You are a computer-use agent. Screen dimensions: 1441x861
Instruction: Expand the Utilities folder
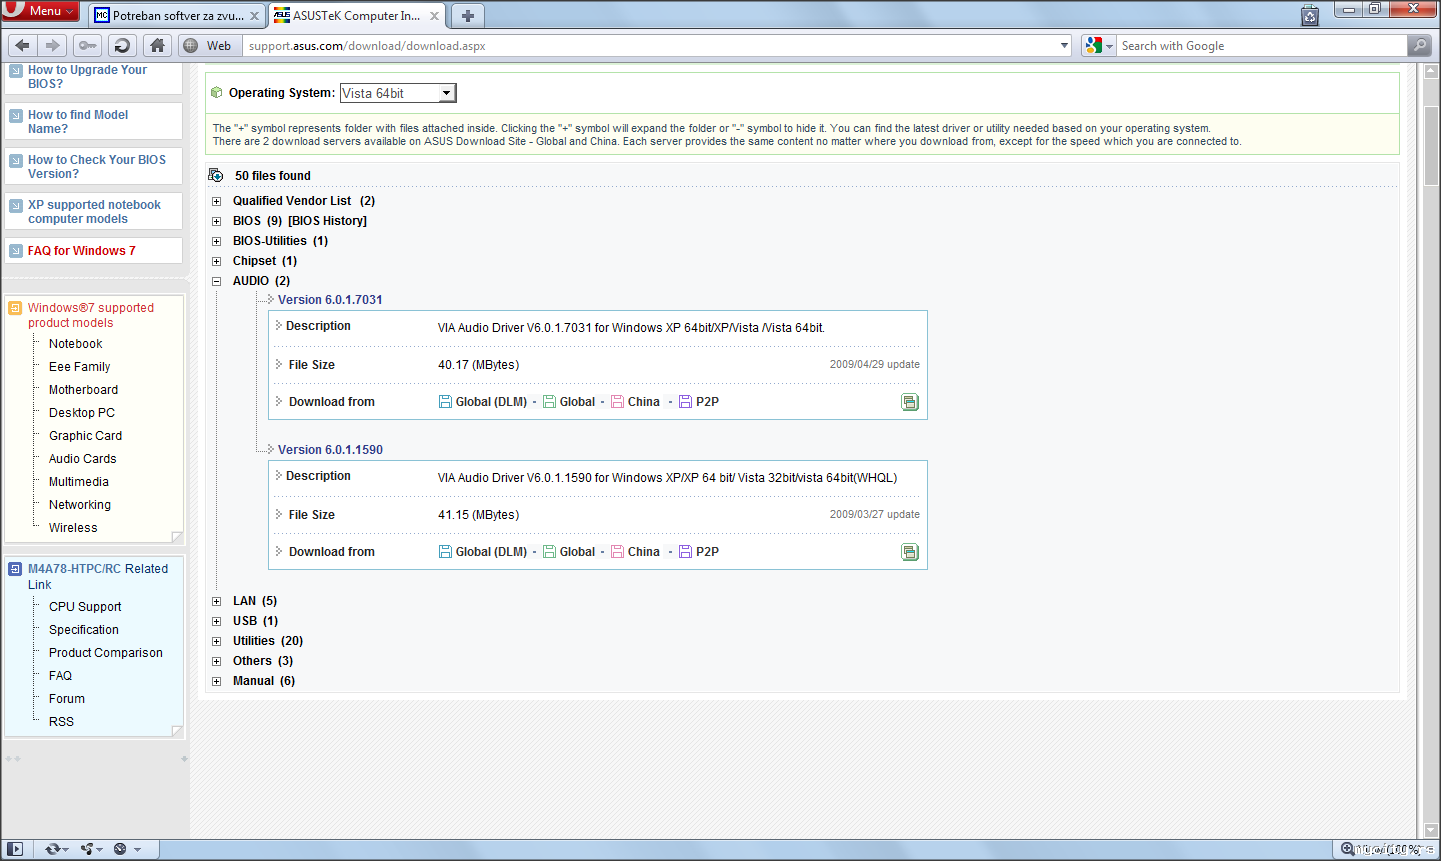click(216, 641)
